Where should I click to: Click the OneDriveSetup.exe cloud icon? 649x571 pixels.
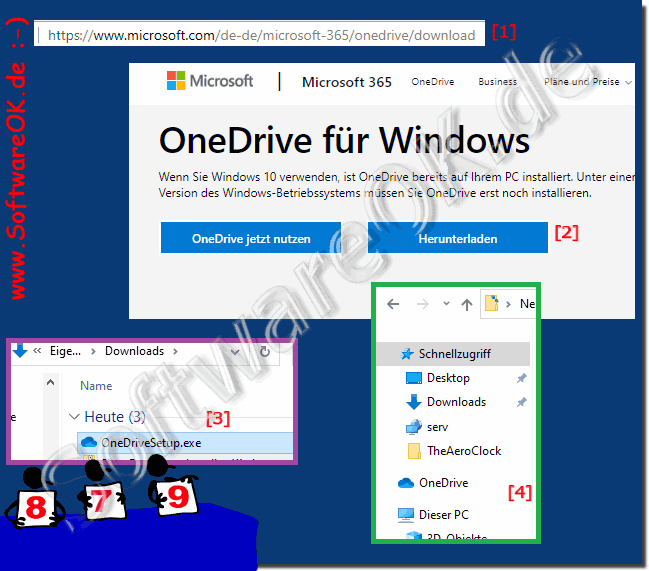[x=89, y=442]
